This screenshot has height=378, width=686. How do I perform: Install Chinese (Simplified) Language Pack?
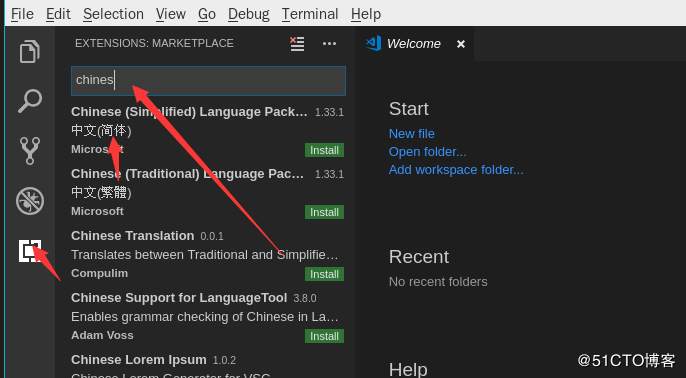[324, 150]
